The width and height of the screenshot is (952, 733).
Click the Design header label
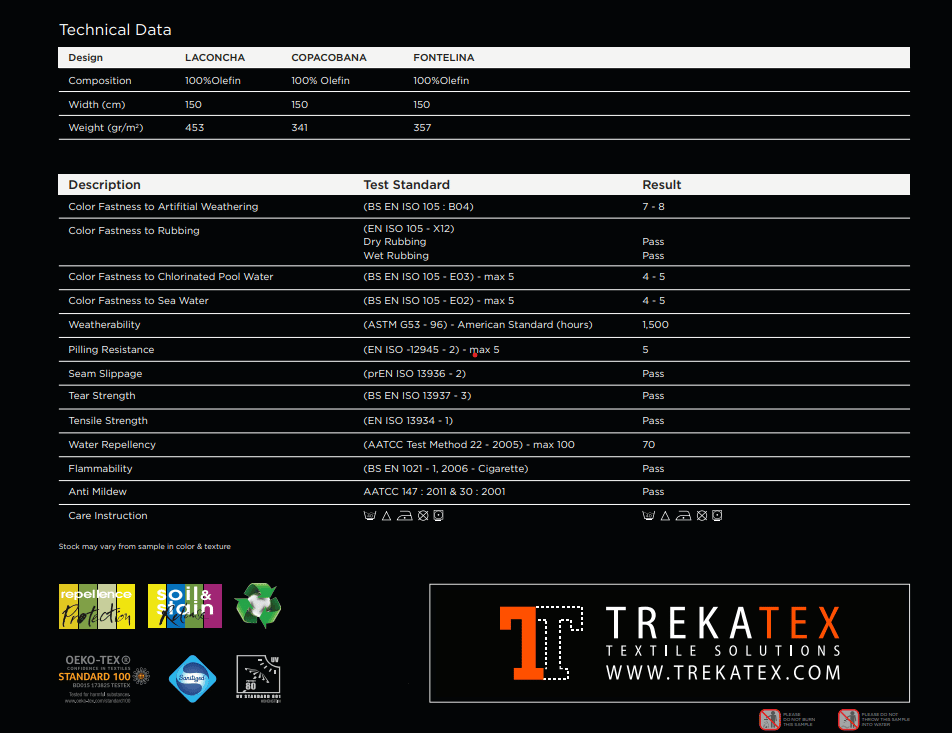(x=86, y=58)
